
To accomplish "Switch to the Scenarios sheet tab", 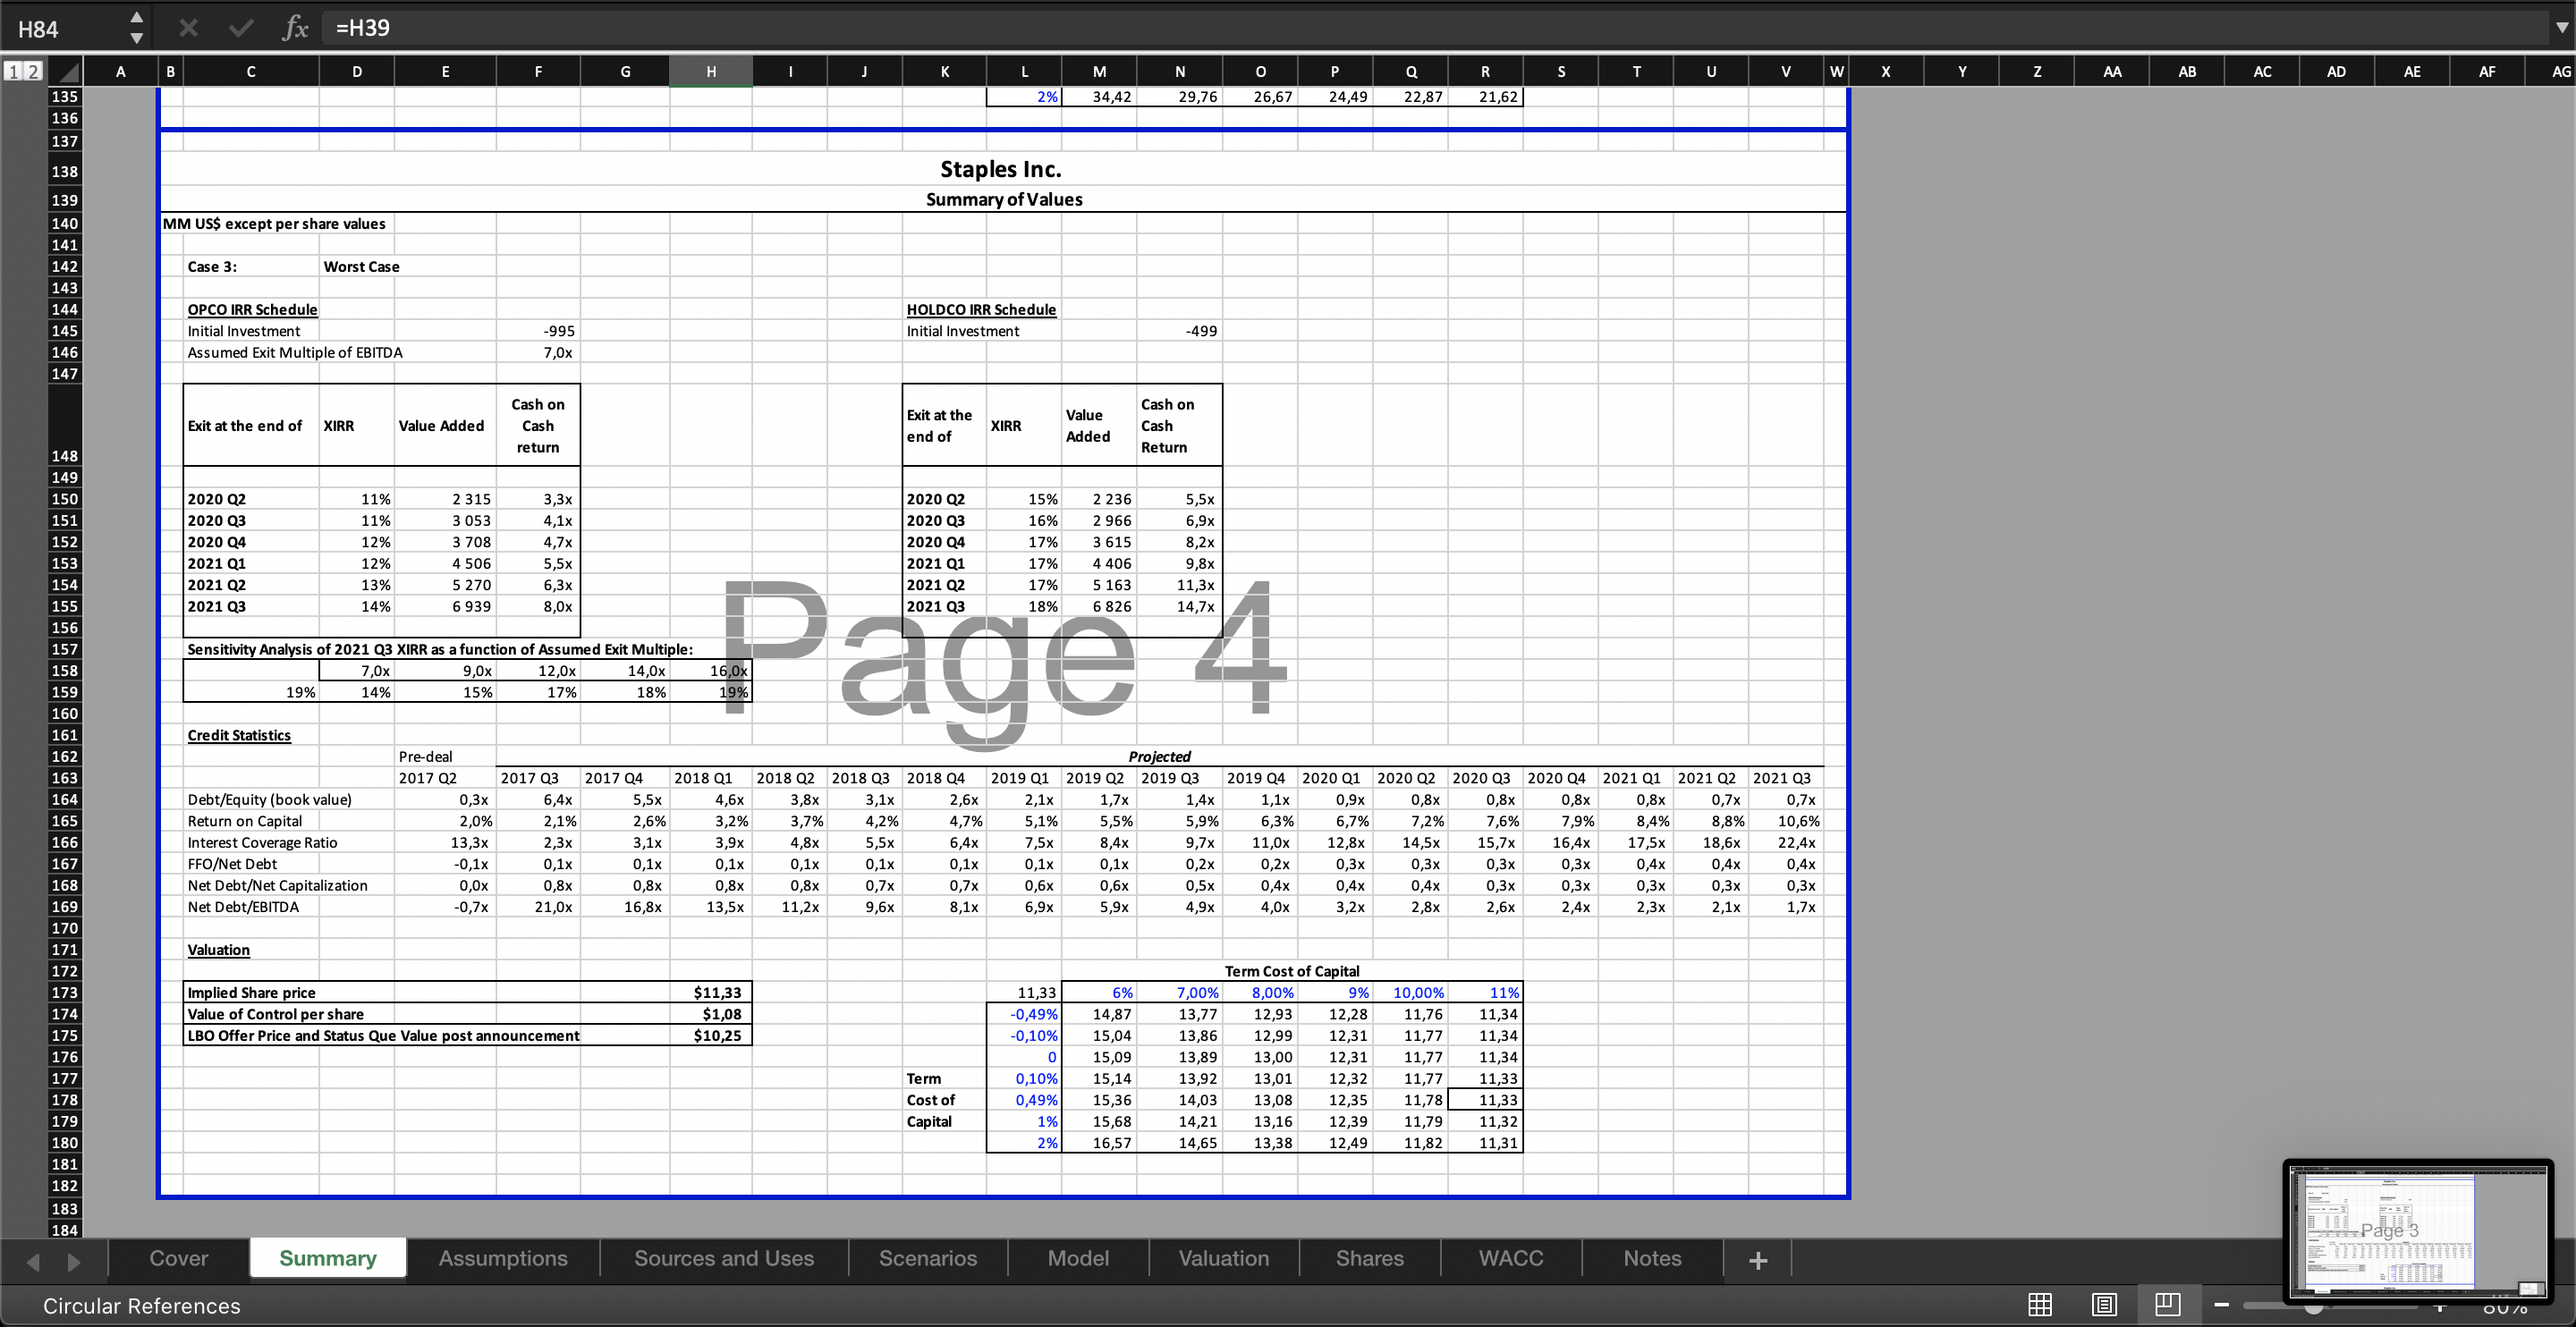I will pyautogui.click(x=928, y=1258).
